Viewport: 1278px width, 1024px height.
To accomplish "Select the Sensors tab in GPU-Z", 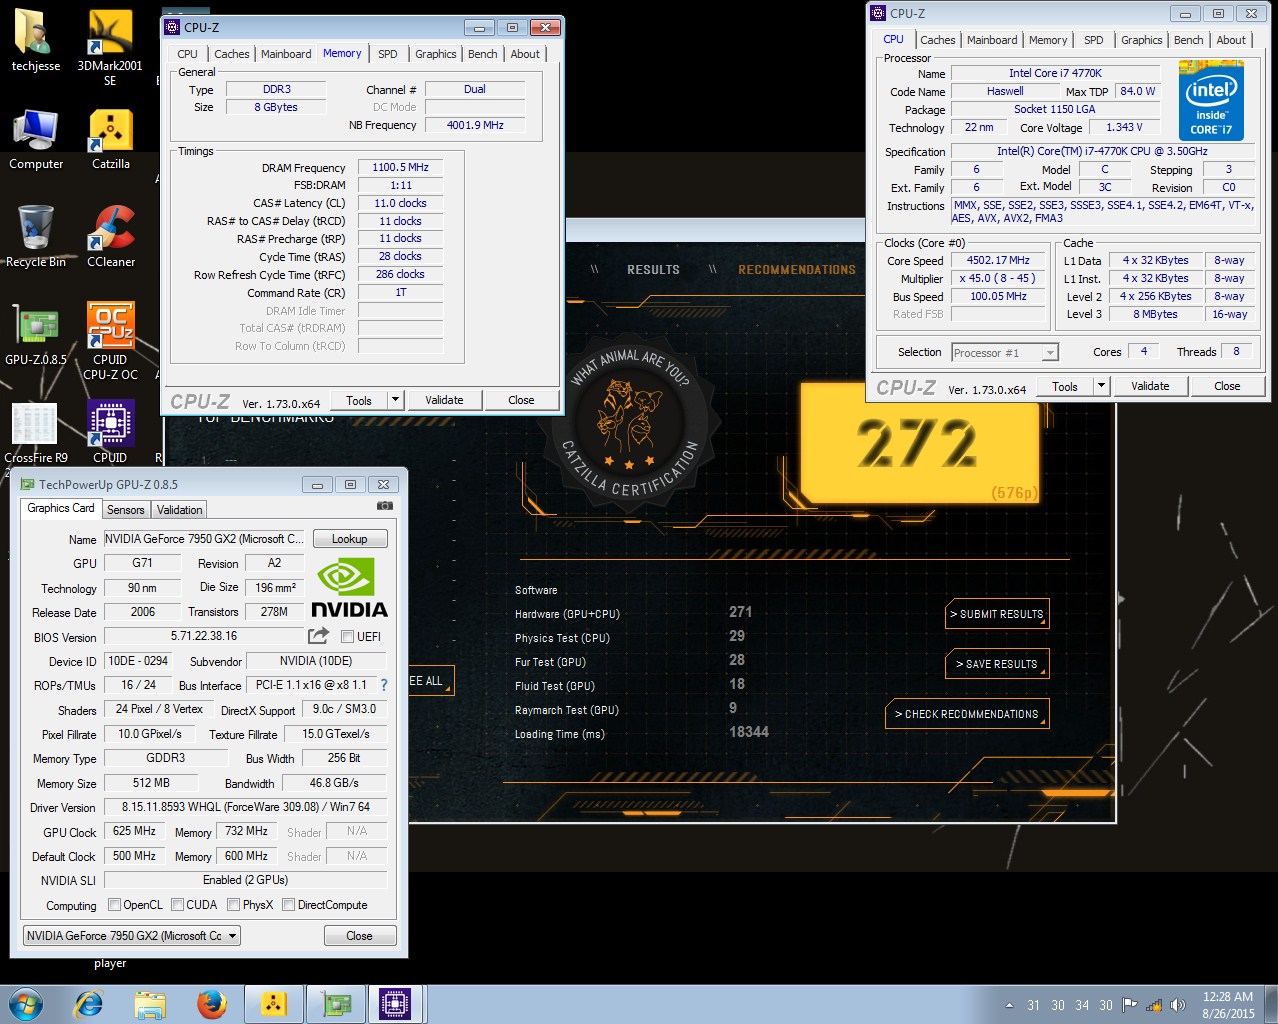I will click(126, 509).
